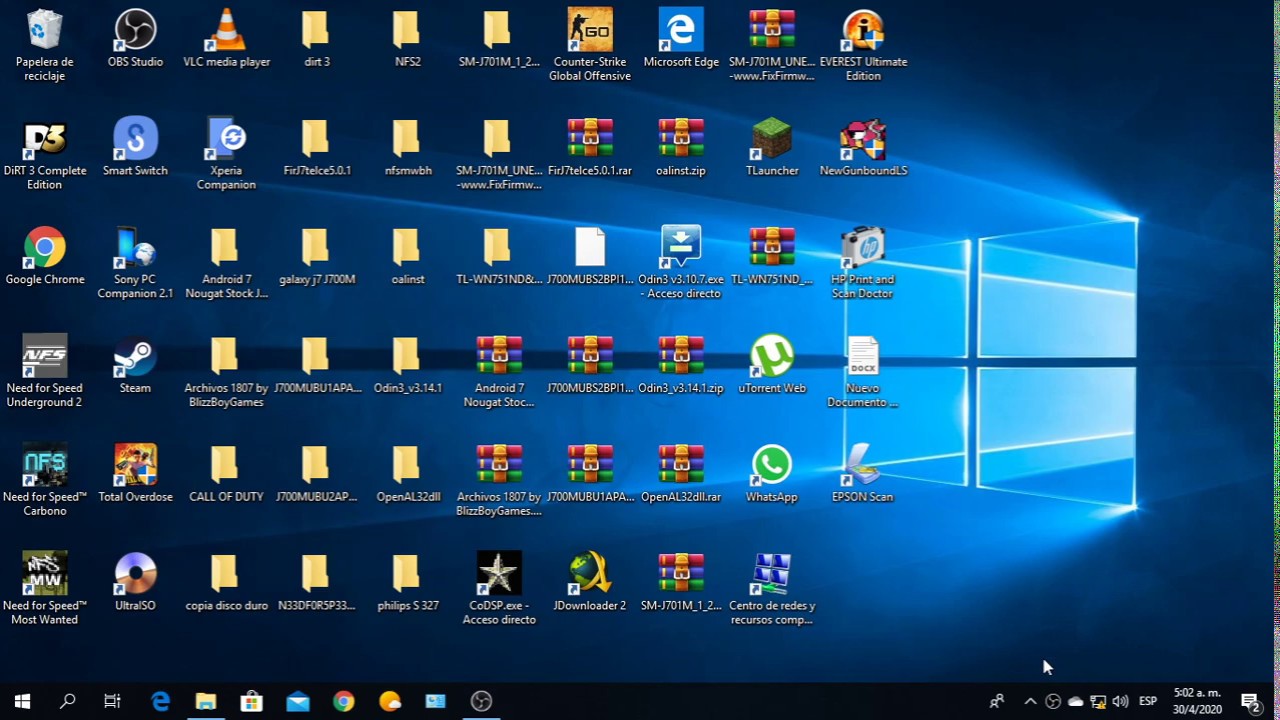
Task: Open network status in the tray
Action: point(1098,701)
